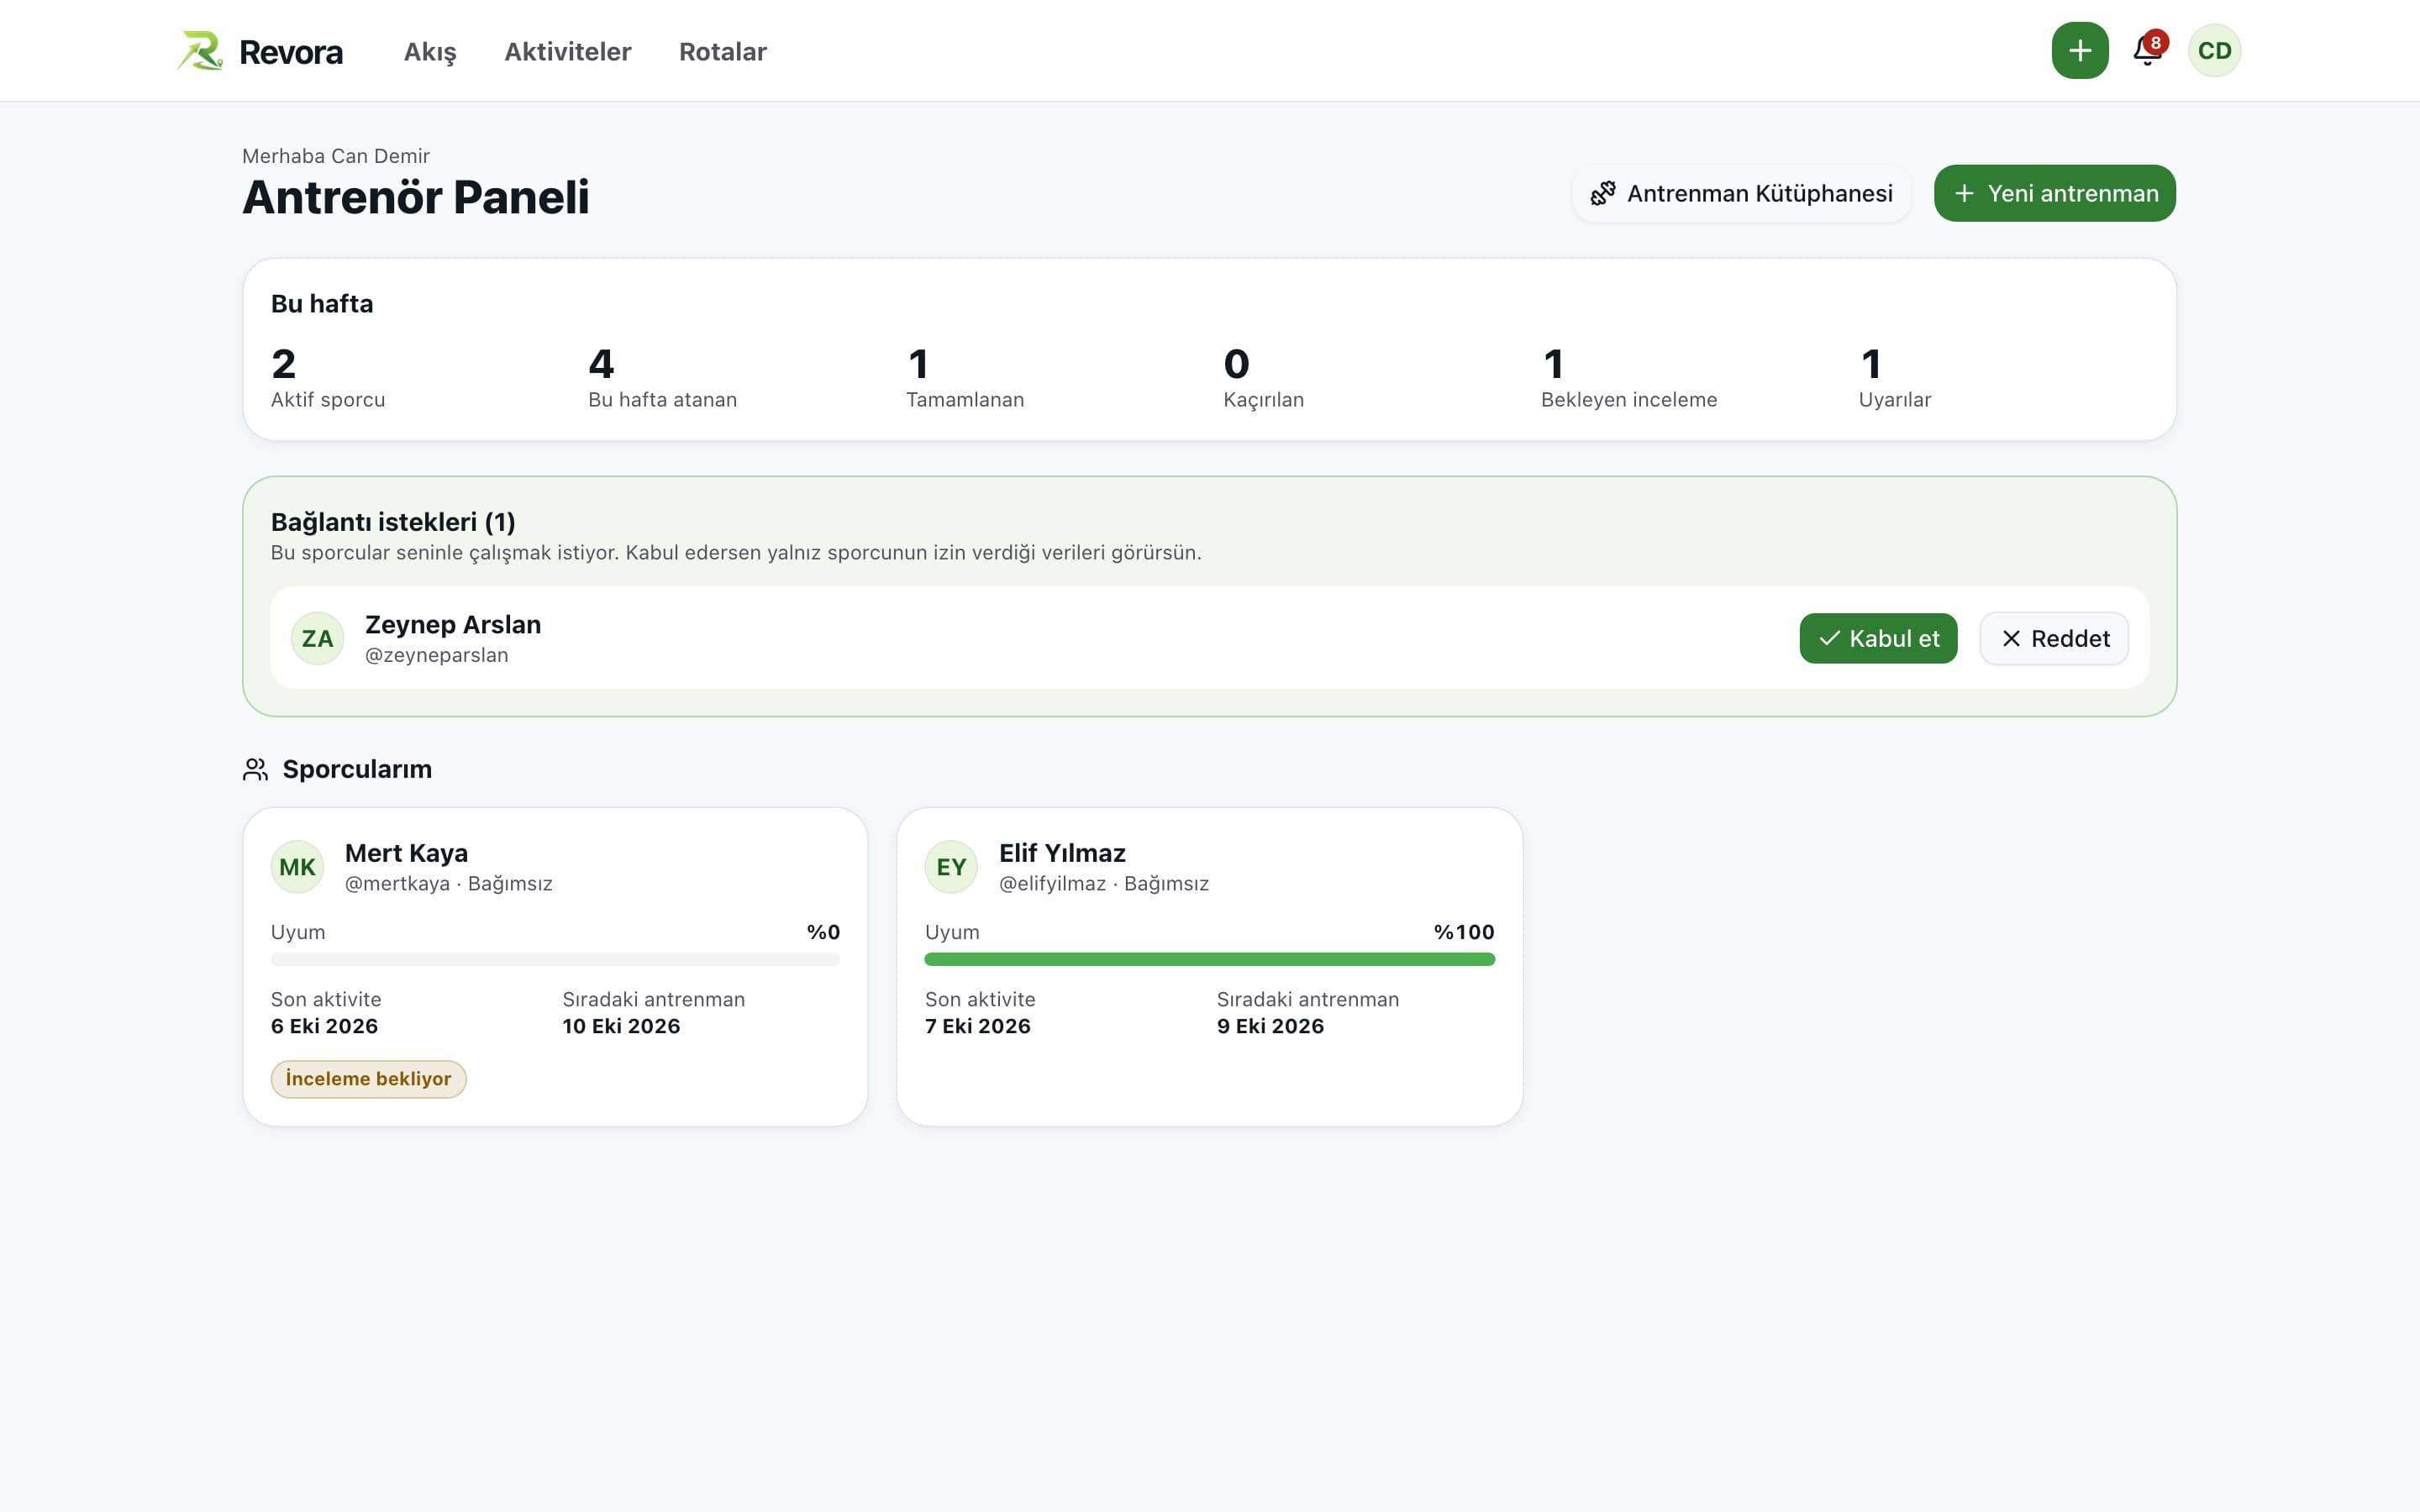
Task: Reject the request with Reddet
Action: [x=2054, y=638]
